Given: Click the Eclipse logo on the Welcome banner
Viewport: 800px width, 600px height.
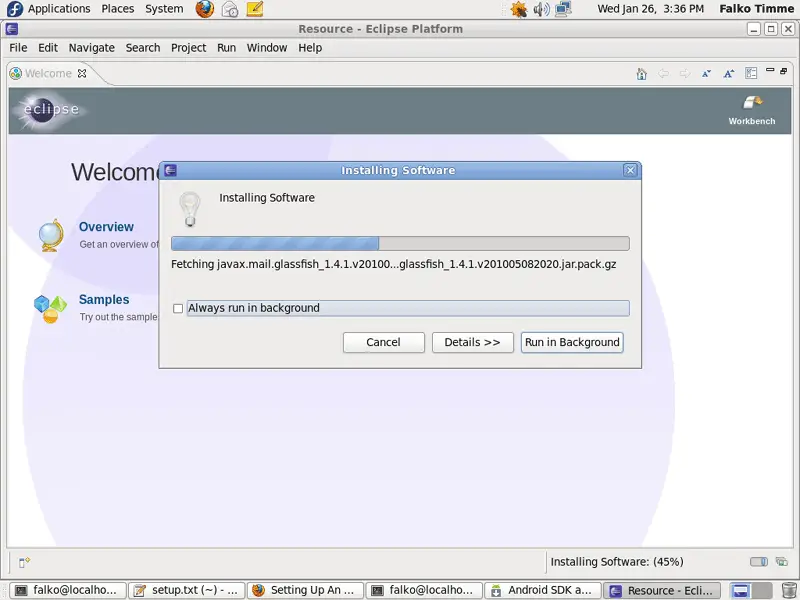Looking at the screenshot, I should (x=49, y=110).
